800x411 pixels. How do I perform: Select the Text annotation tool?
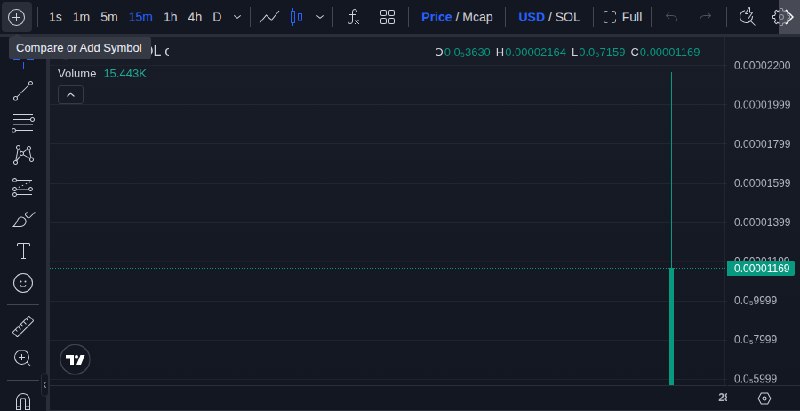pyautogui.click(x=23, y=251)
